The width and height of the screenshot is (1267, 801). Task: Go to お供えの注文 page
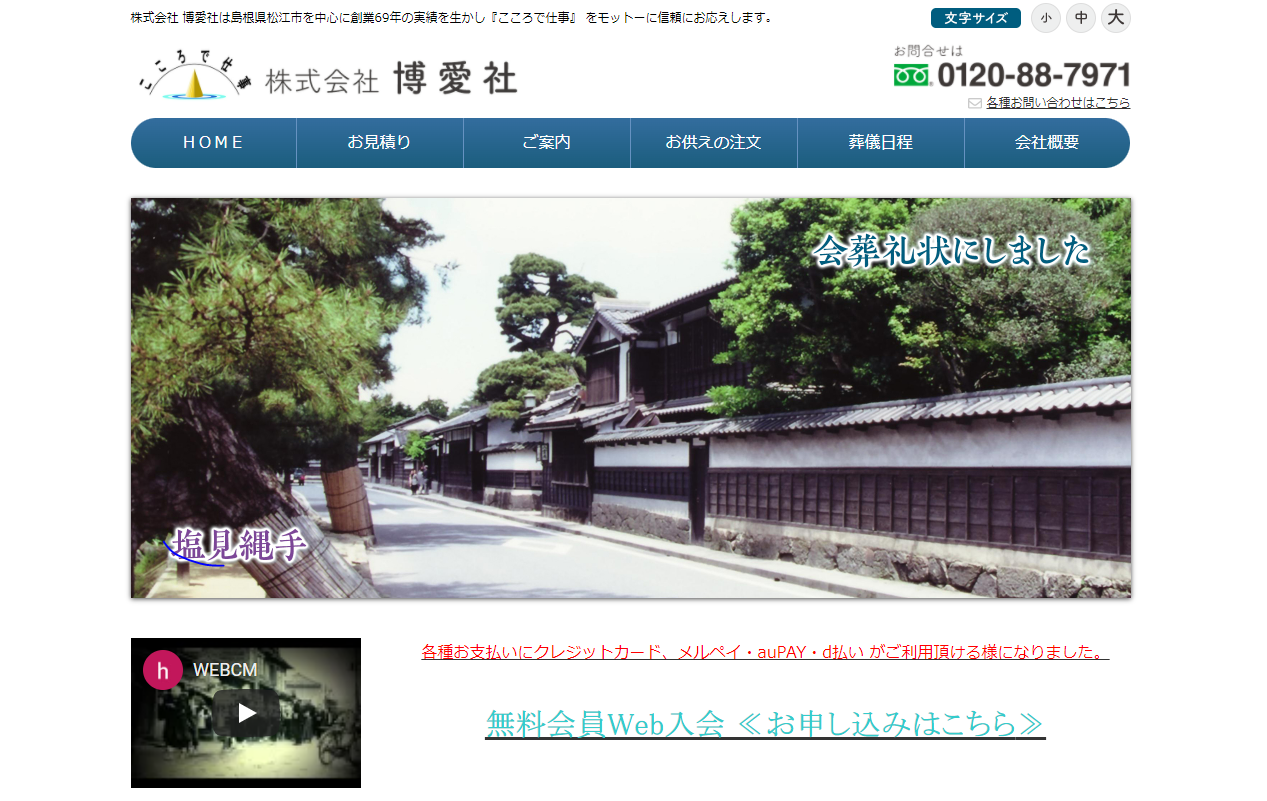[713, 143]
